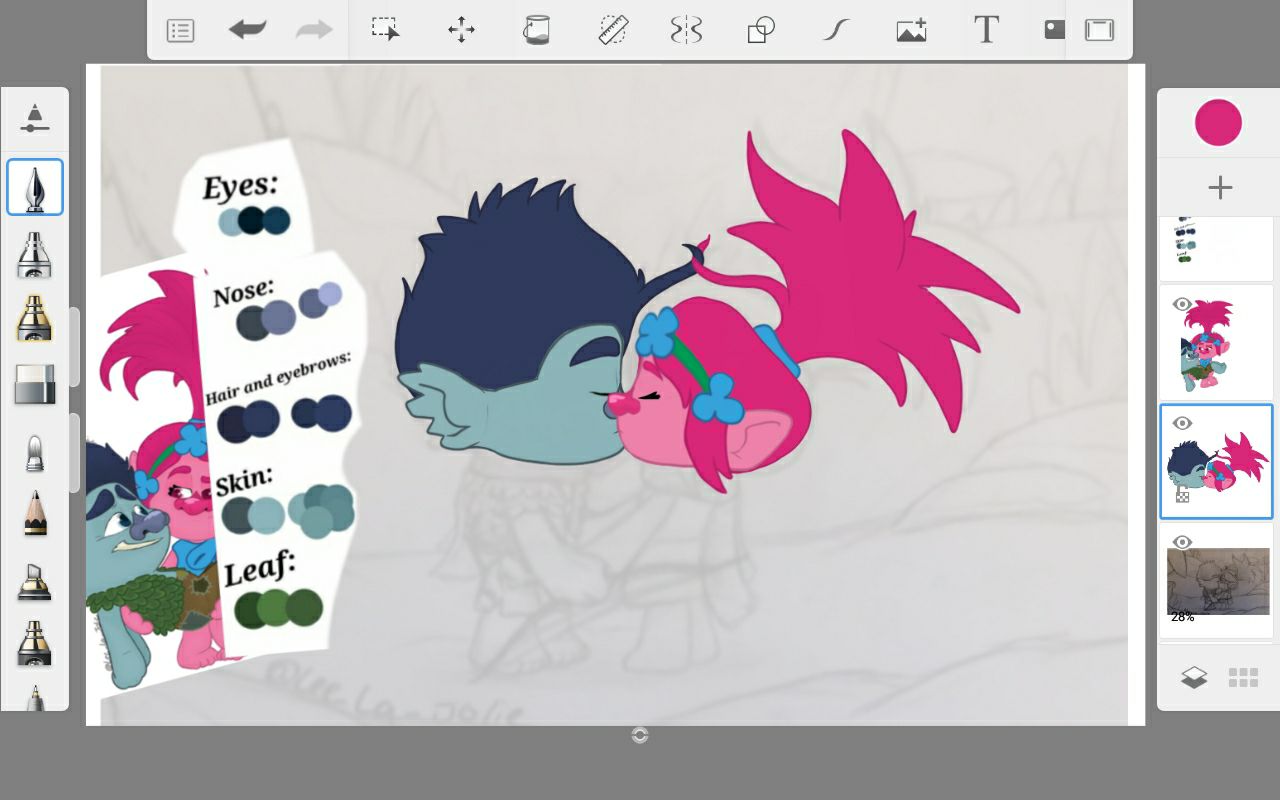
Task: Switch to the hard eraser
Action: click(x=35, y=384)
